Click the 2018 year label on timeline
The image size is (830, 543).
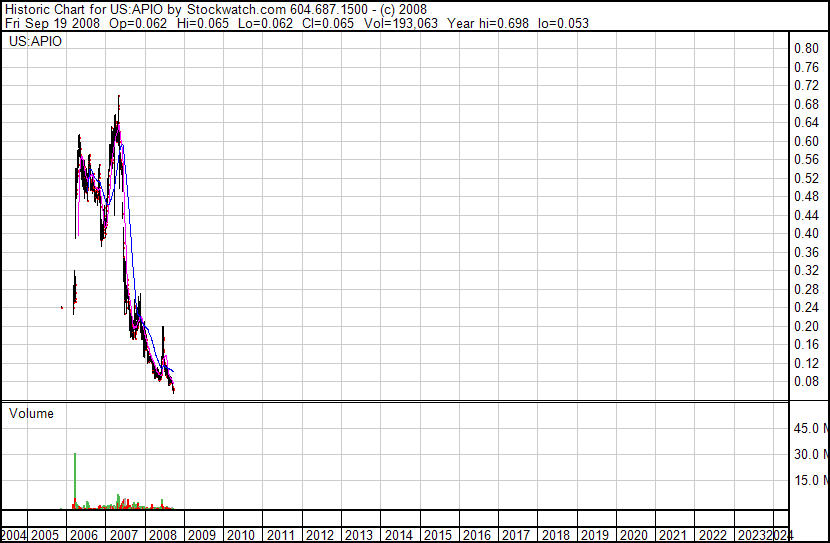coord(555,536)
